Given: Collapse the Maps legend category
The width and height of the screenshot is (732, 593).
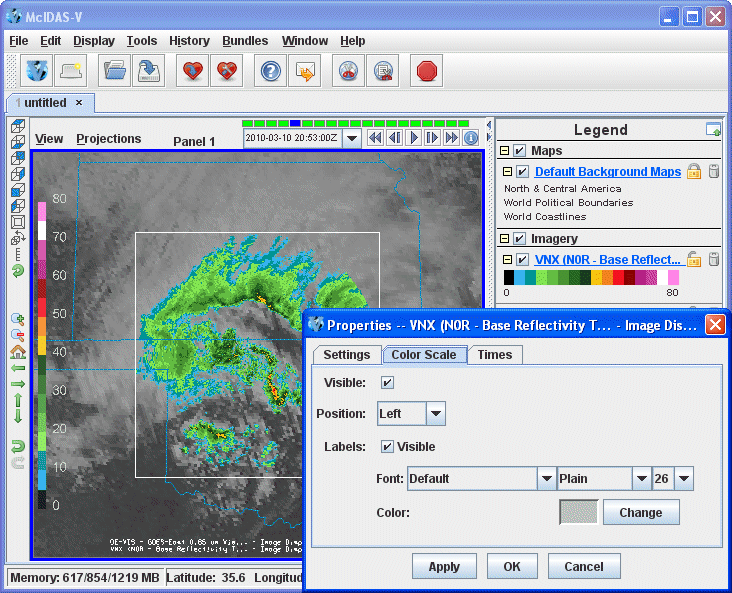Looking at the screenshot, I should click(x=505, y=150).
